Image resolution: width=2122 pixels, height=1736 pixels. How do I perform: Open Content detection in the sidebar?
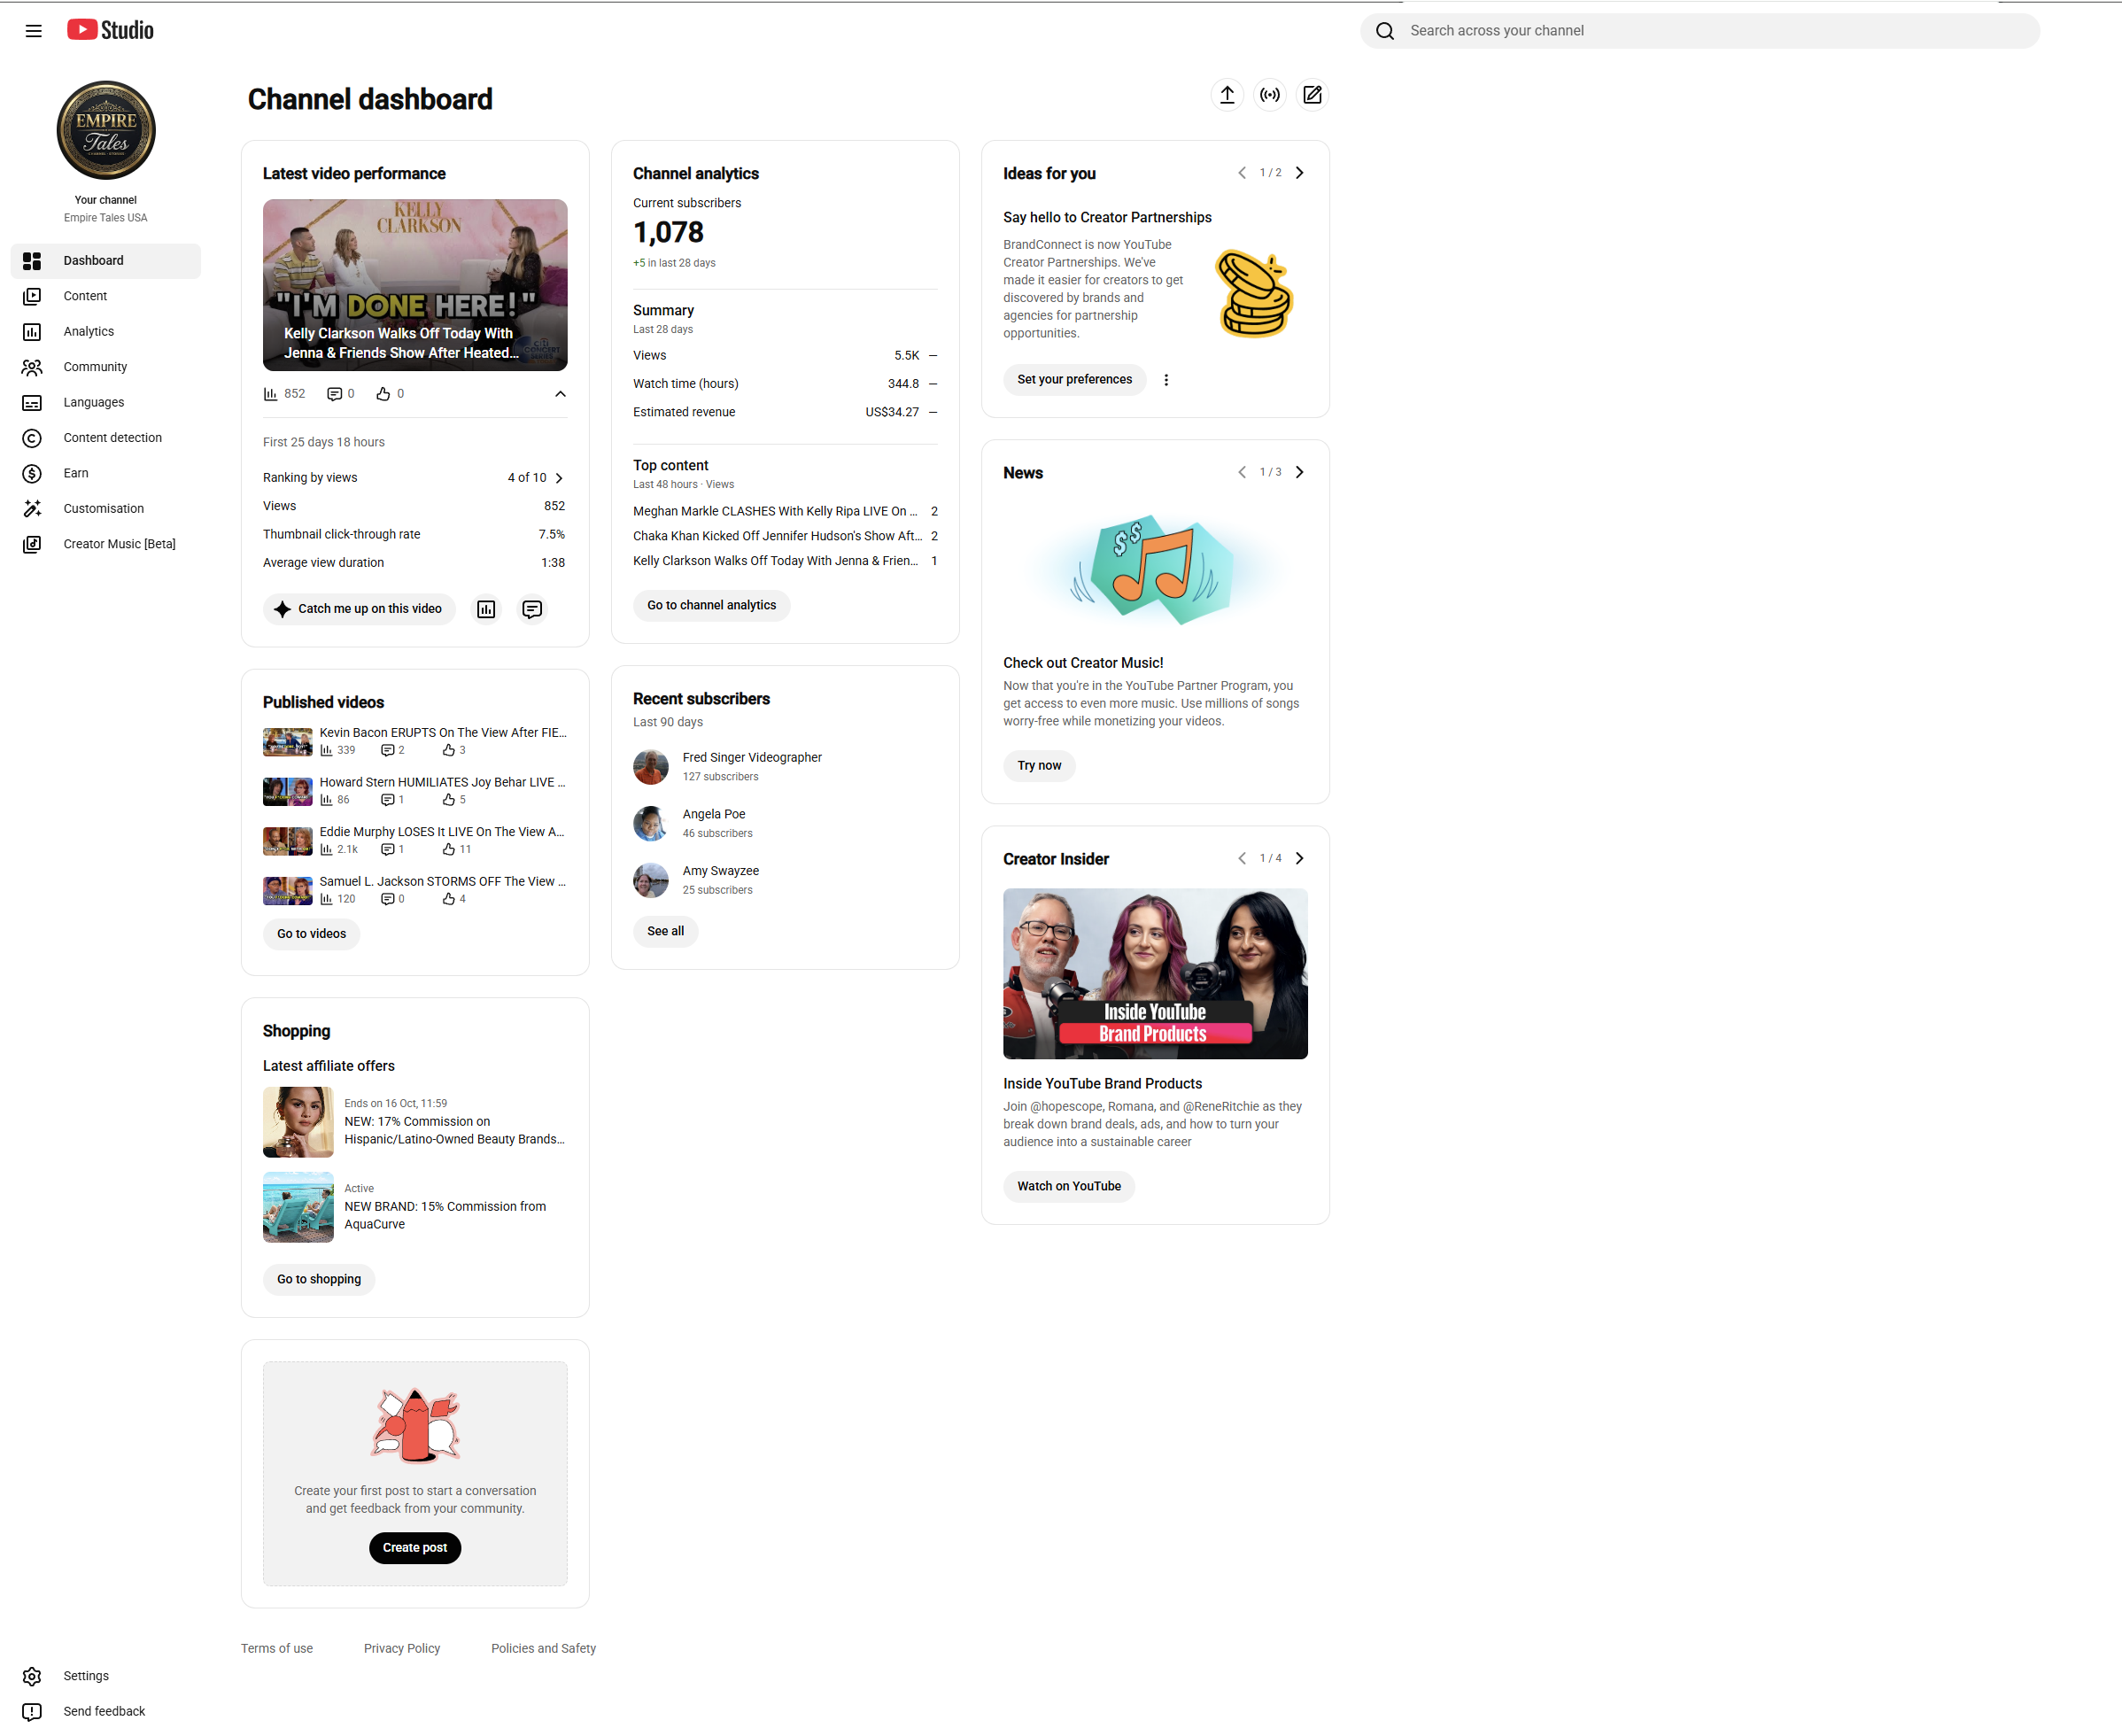click(106, 438)
